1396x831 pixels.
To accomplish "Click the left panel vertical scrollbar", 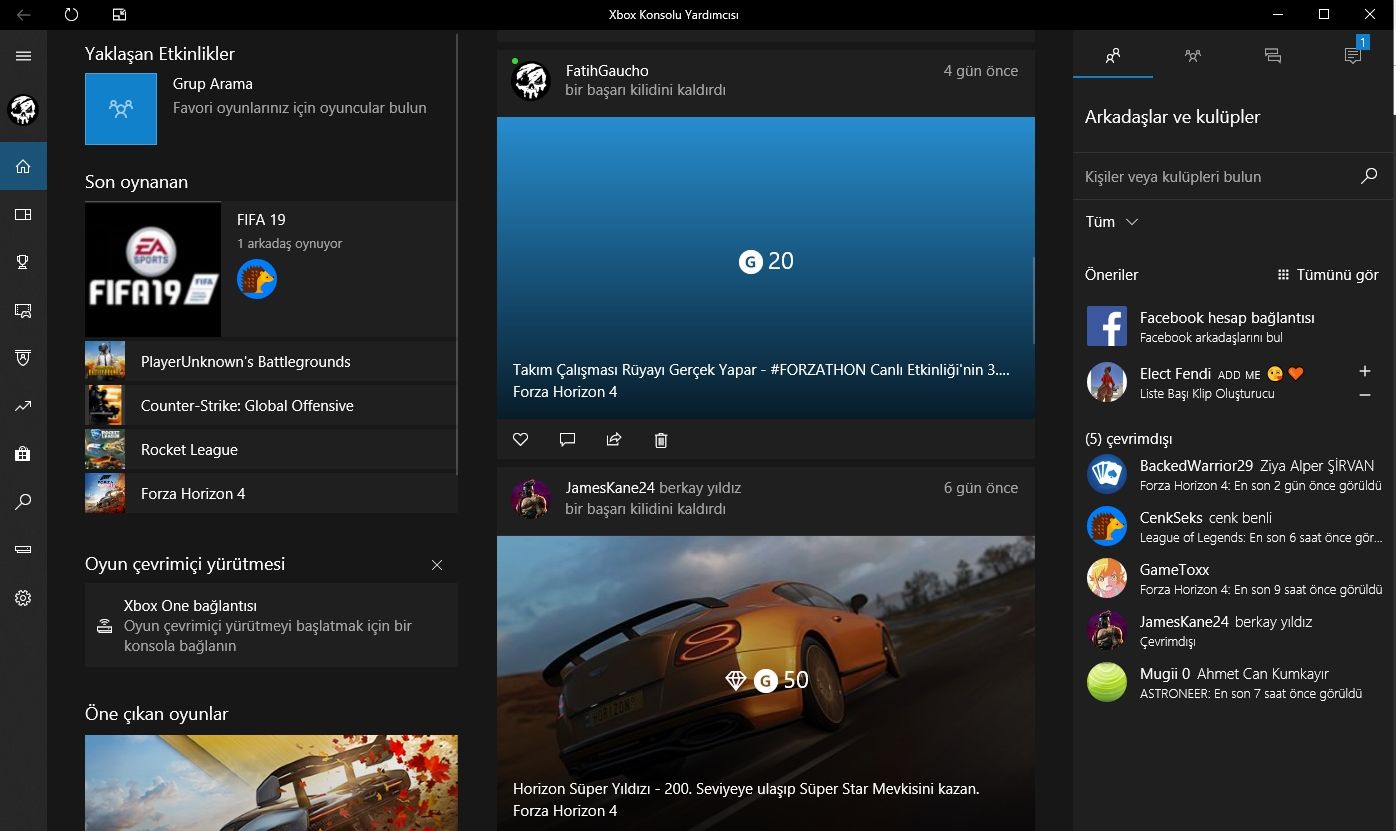I will 457,254.
